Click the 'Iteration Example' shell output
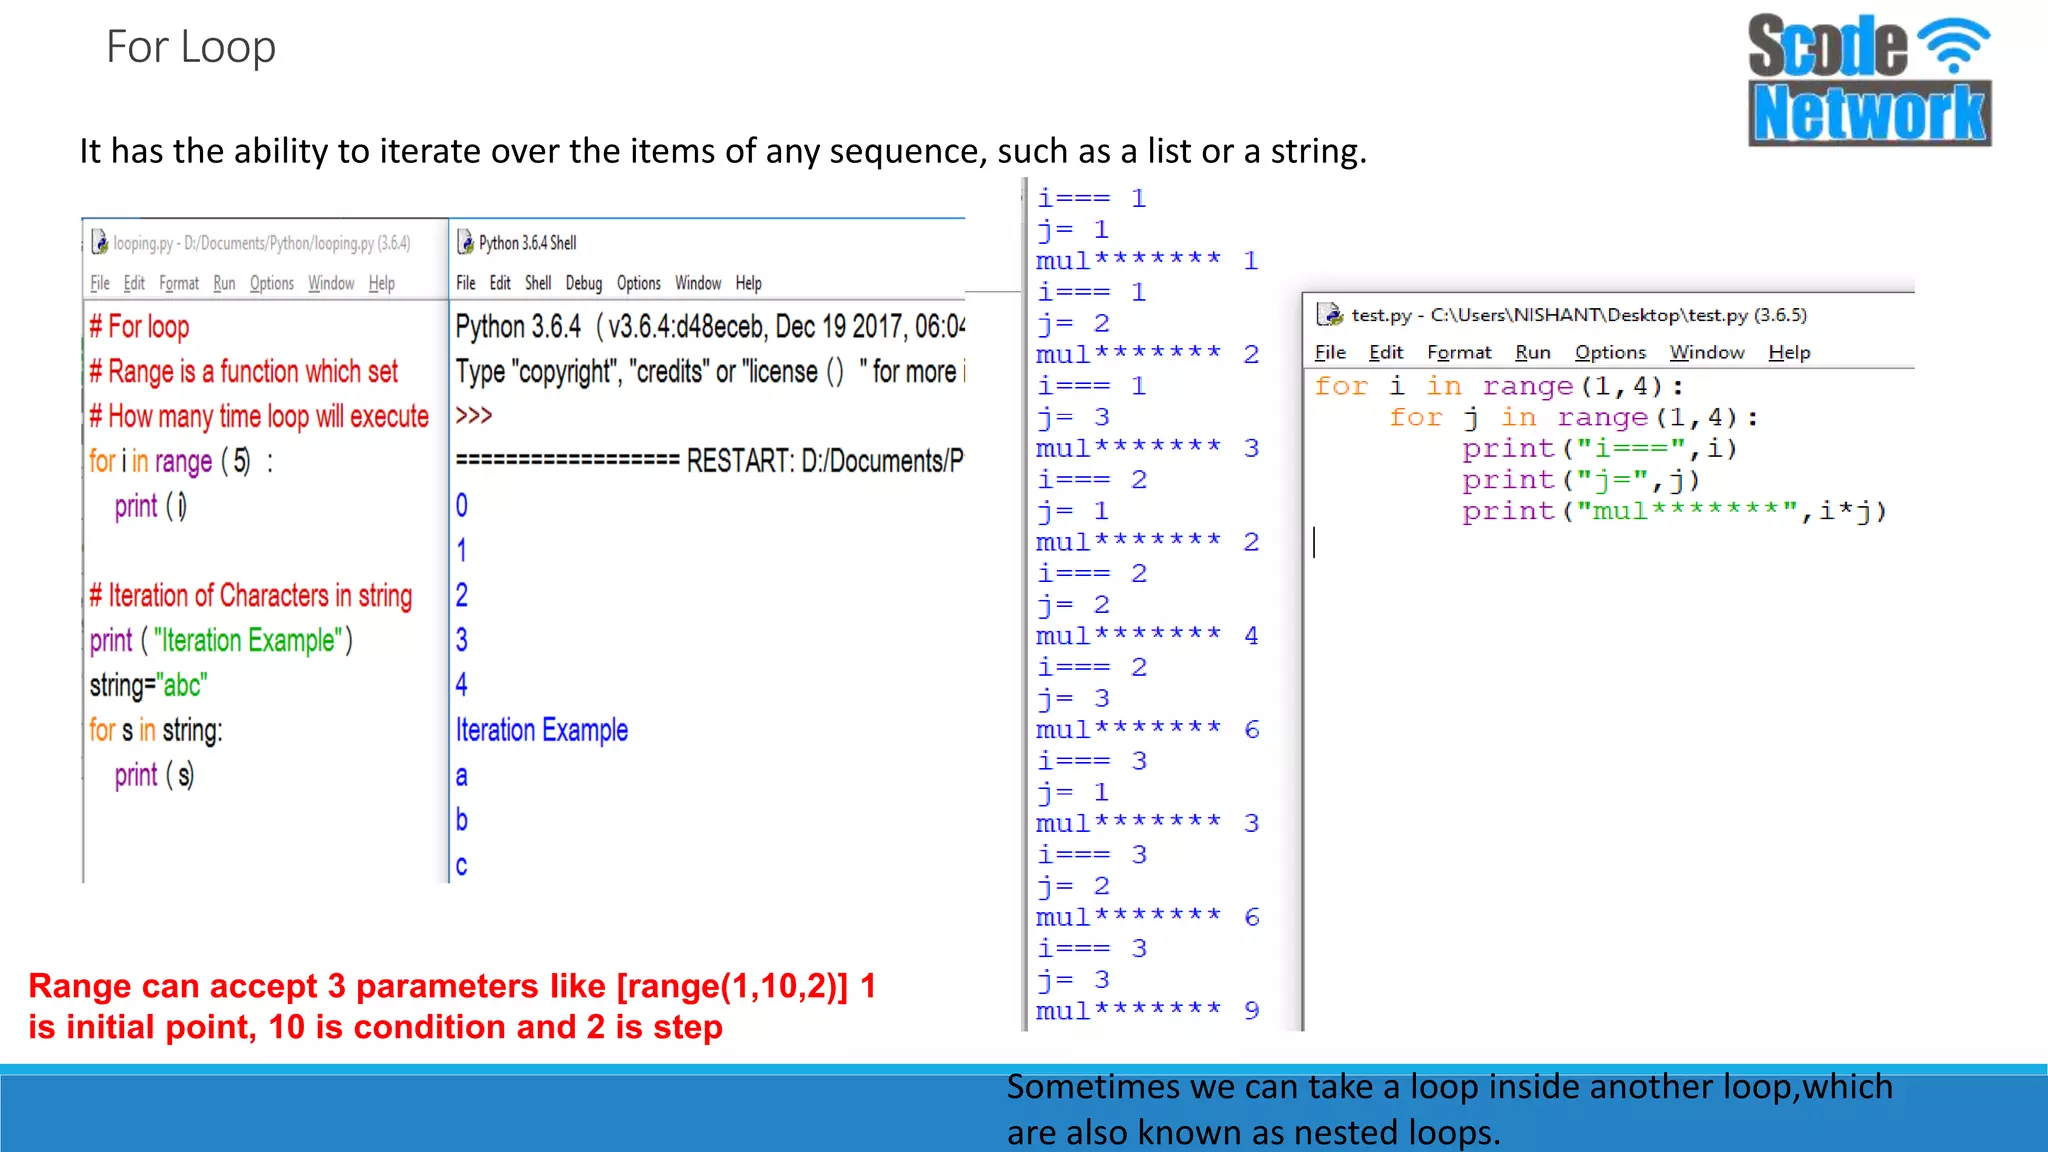This screenshot has height=1152, width=2048. [x=542, y=730]
